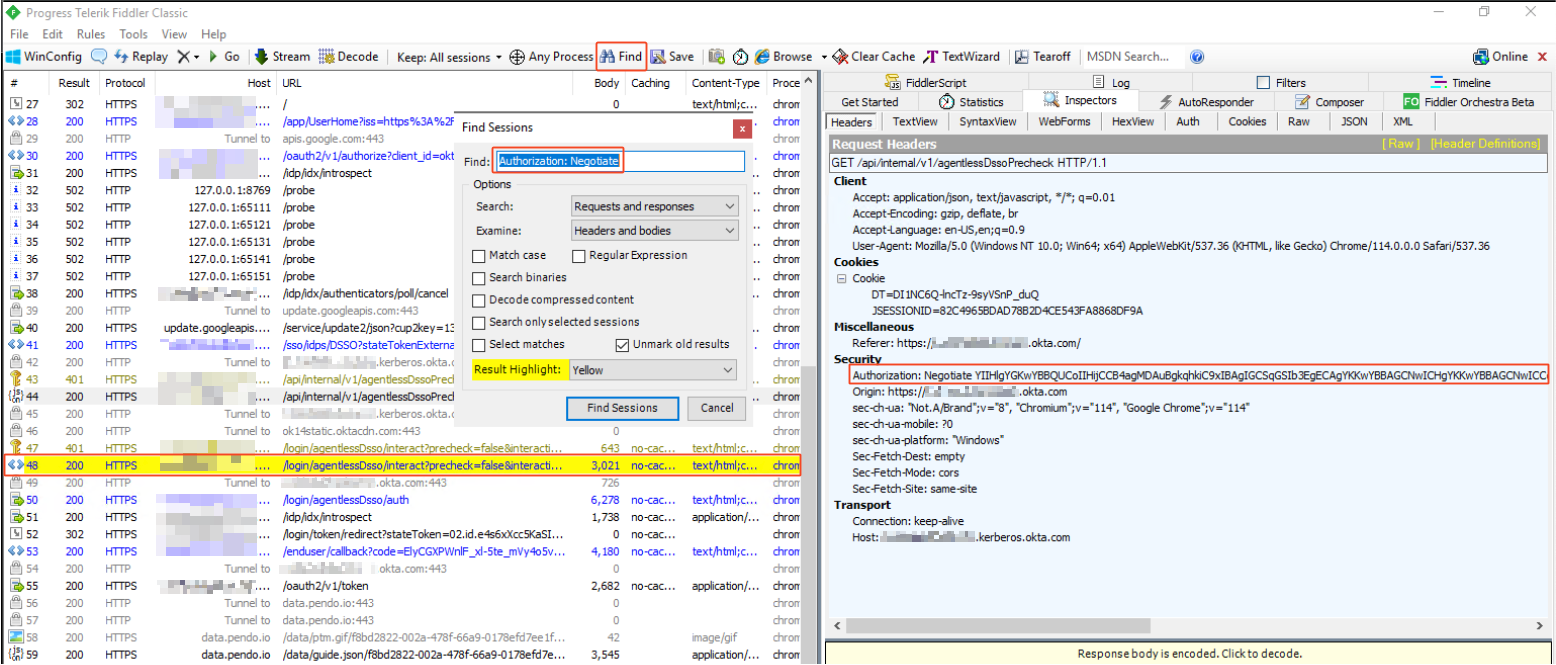This screenshot has height=665, width=1556.
Task: Click the timer stopwatch icon
Action: coord(741,57)
